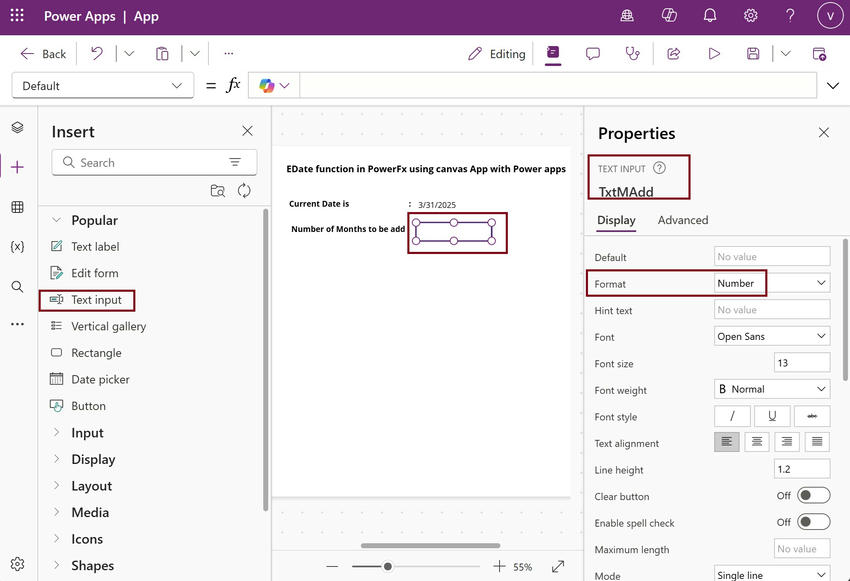Viewport: 850px width, 581px height.
Task: Switch to the Display tab
Action: point(616,220)
